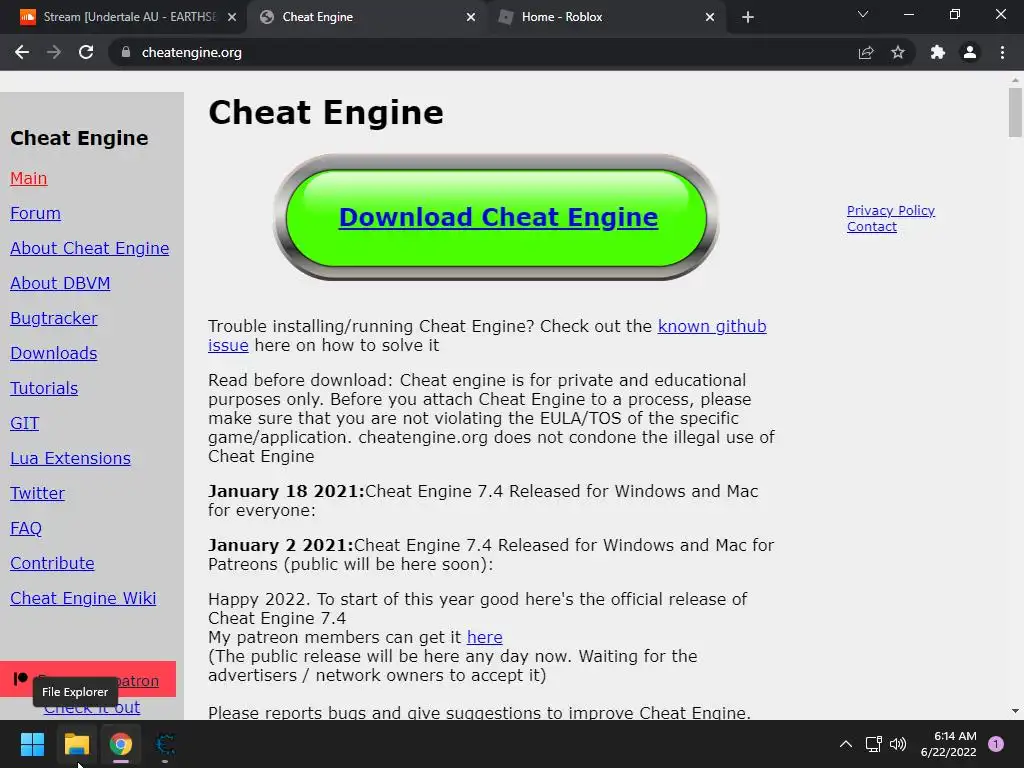The image size is (1024, 768).
Task: Close the Home - Roblox tab
Action: point(710,17)
